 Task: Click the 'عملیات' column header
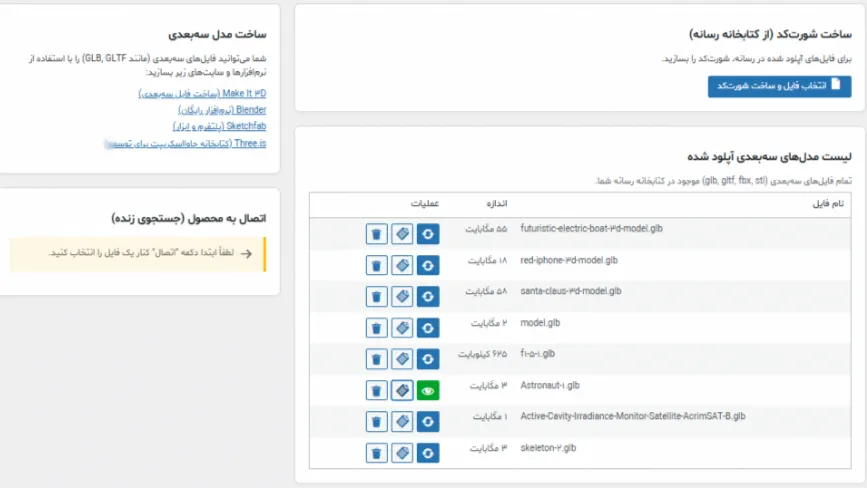coord(425,204)
